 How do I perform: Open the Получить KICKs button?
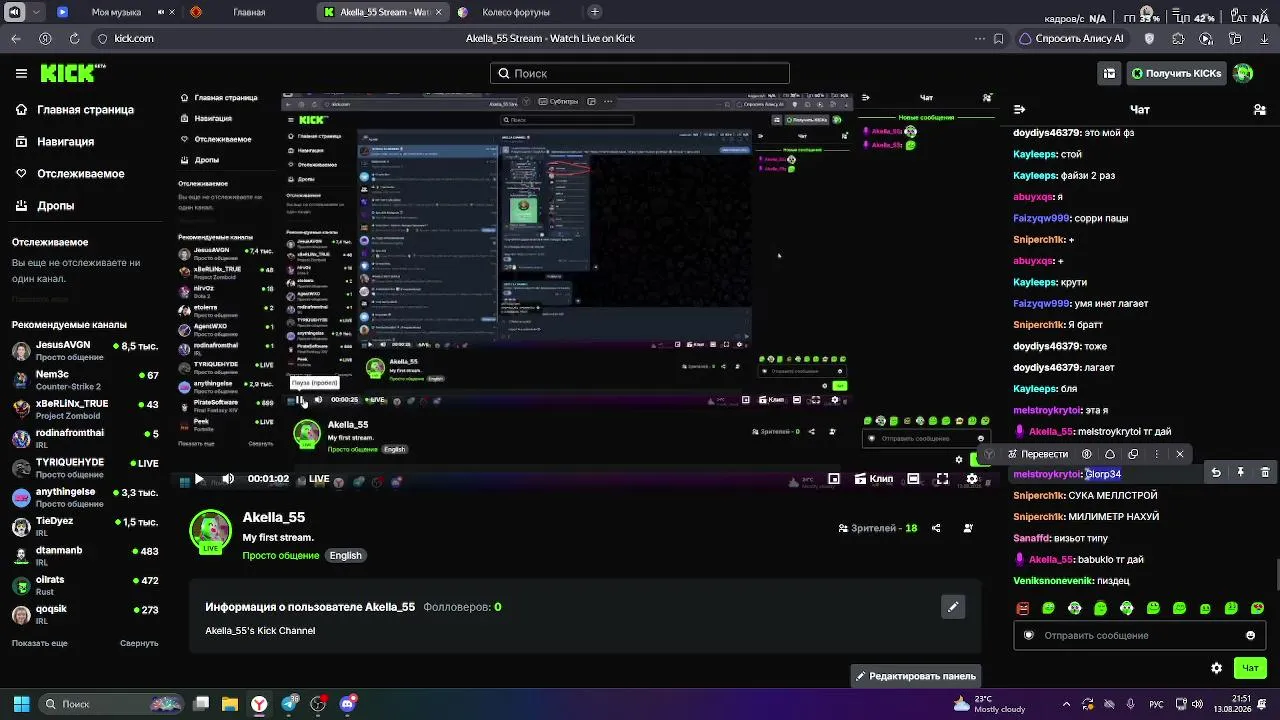[x=1176, y=73]
